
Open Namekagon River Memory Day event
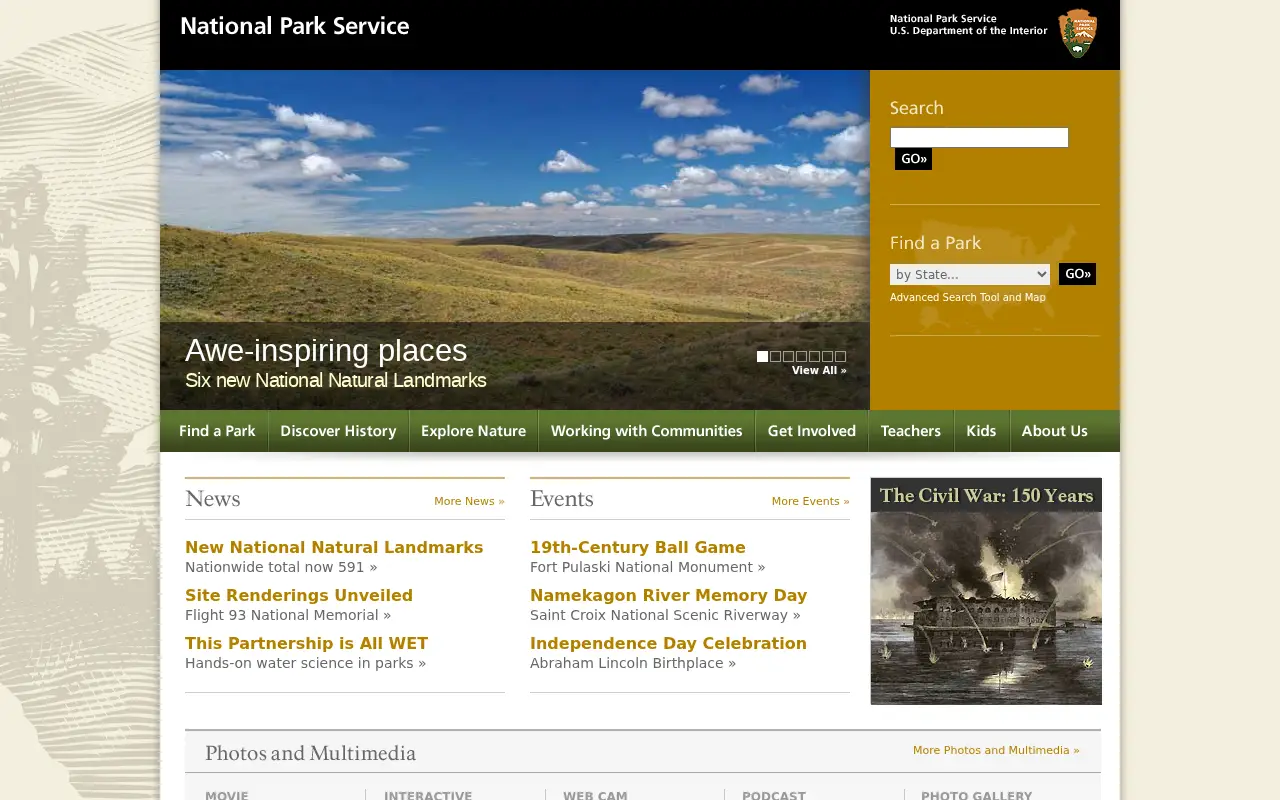668,595
